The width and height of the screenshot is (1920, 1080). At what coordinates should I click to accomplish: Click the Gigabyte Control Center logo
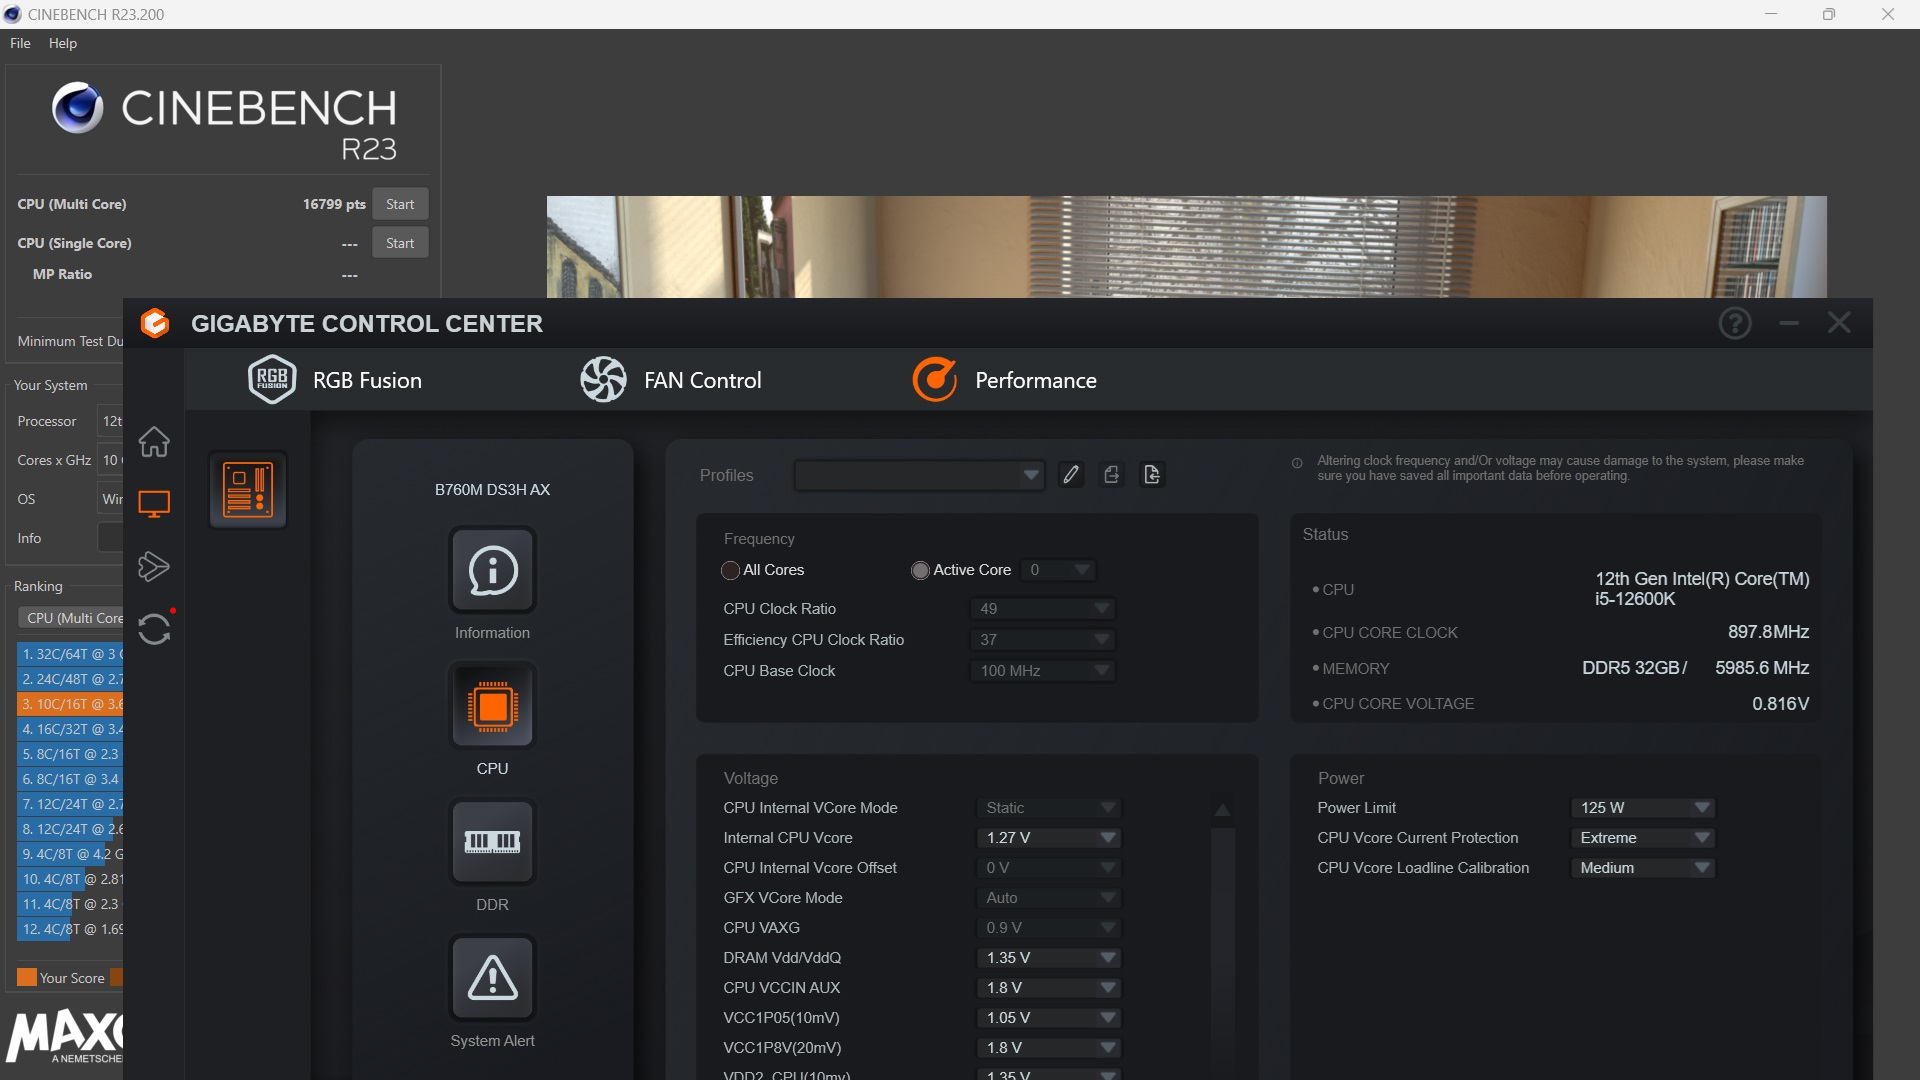[x=155, y=323]
